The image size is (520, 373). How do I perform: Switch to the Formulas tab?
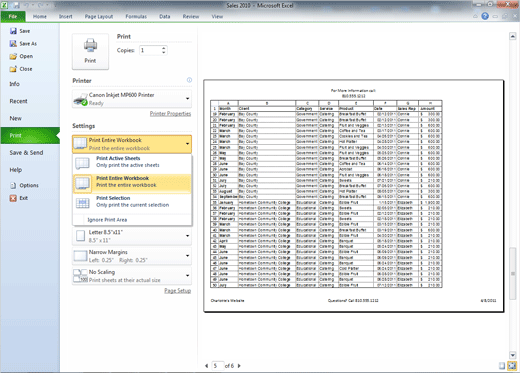click(136, 16)
